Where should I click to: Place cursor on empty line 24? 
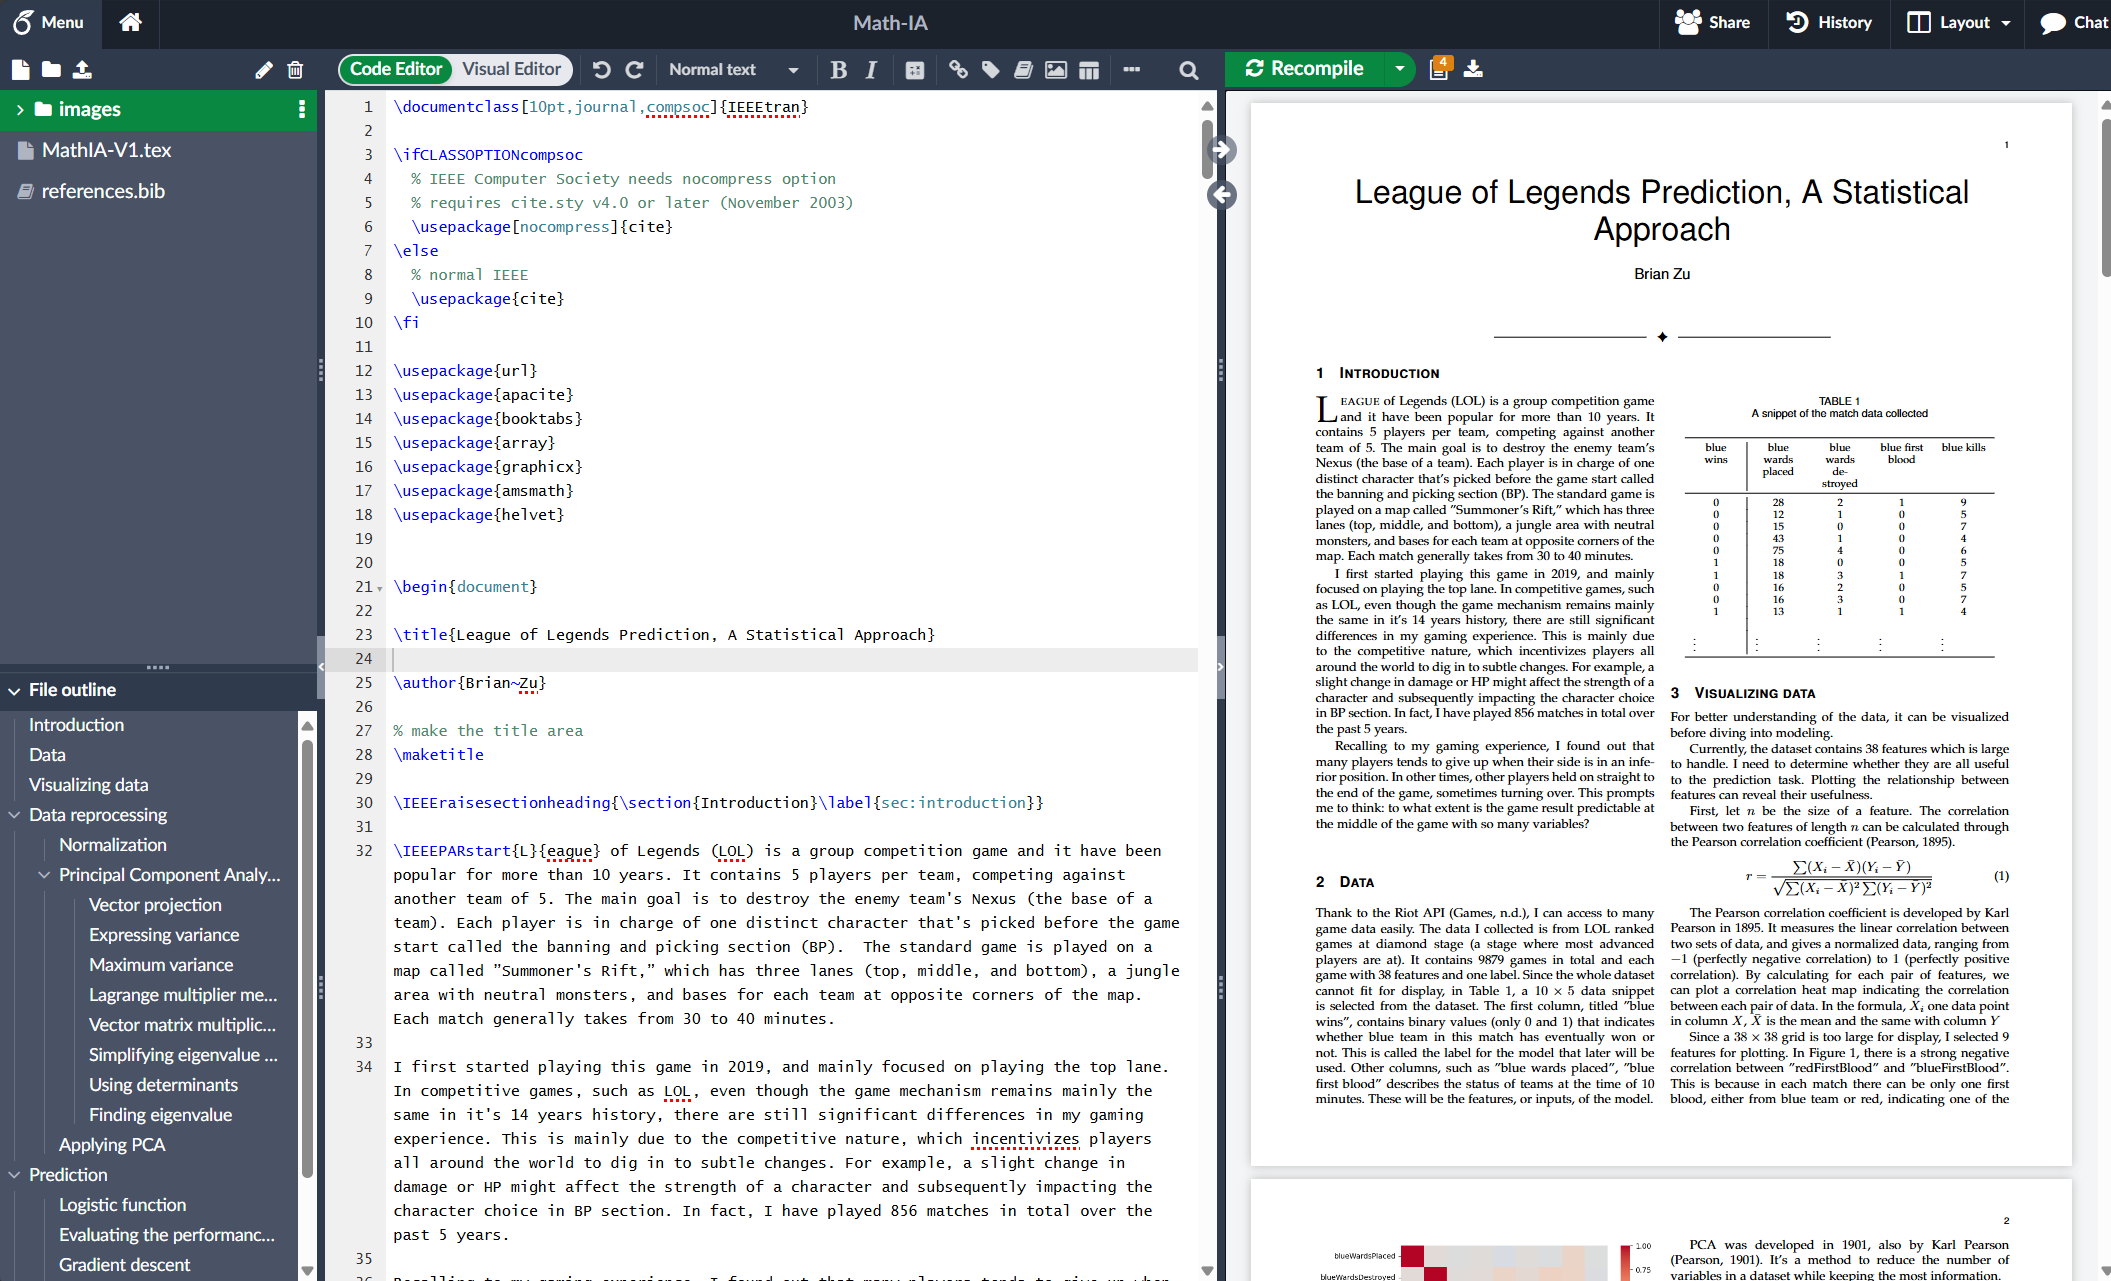tap(795, 659)
